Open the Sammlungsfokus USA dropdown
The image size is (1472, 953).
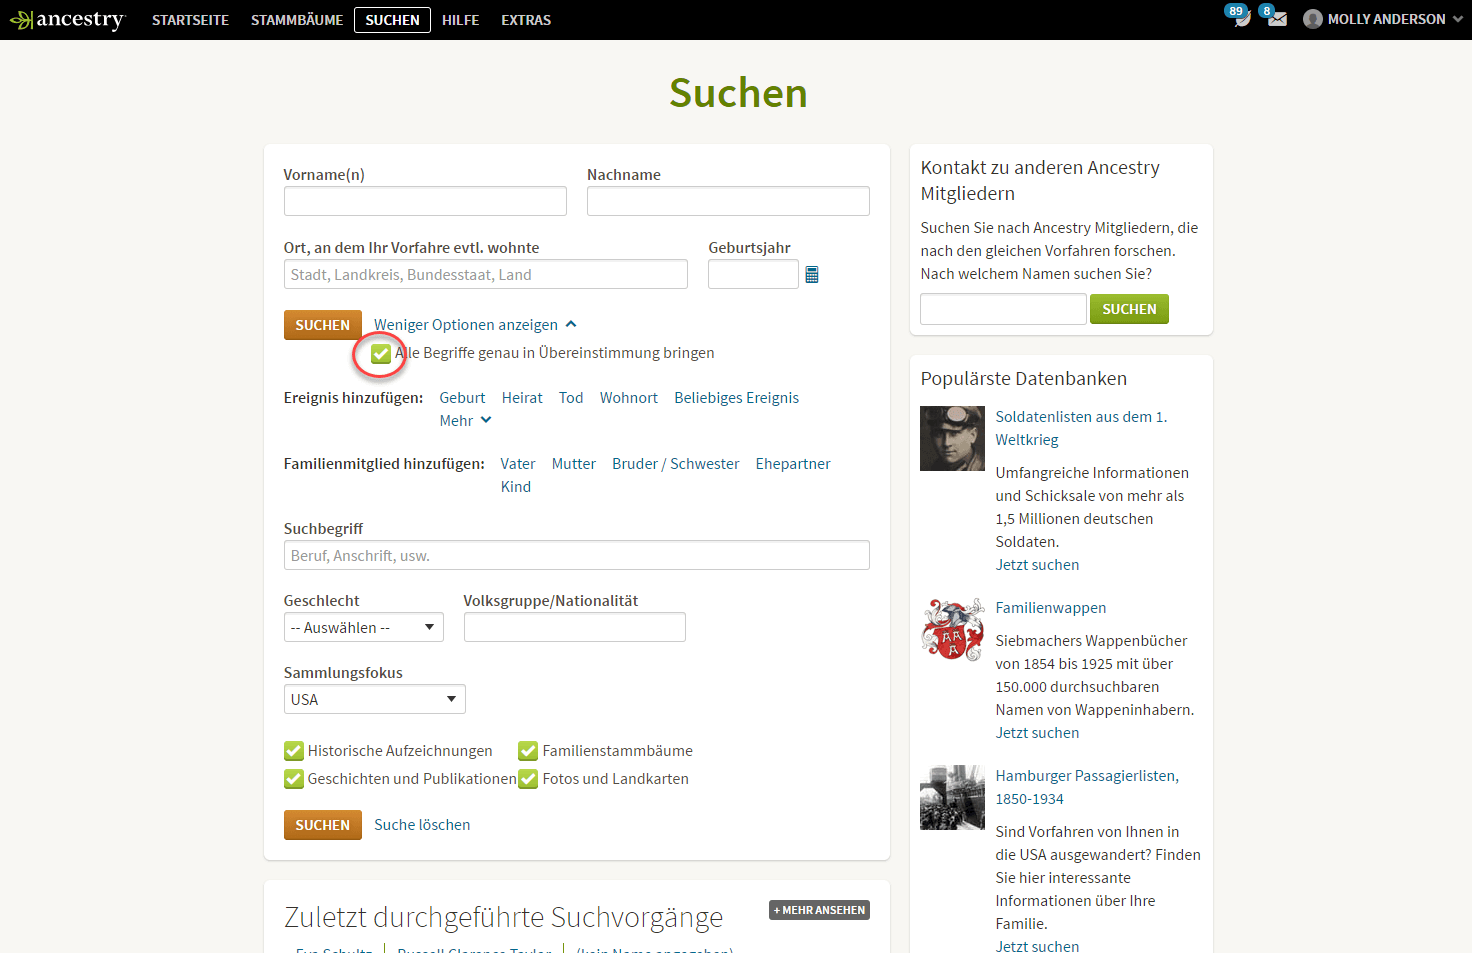[375, 699]
